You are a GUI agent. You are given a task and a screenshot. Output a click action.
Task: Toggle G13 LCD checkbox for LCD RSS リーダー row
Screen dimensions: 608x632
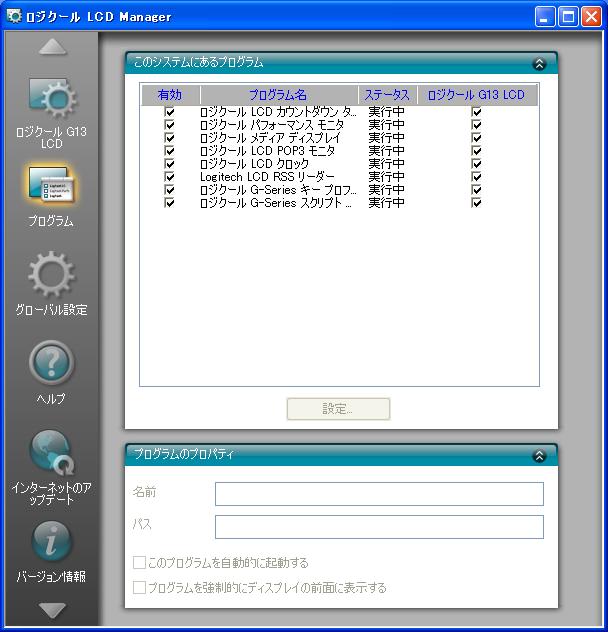pos(476,177)
